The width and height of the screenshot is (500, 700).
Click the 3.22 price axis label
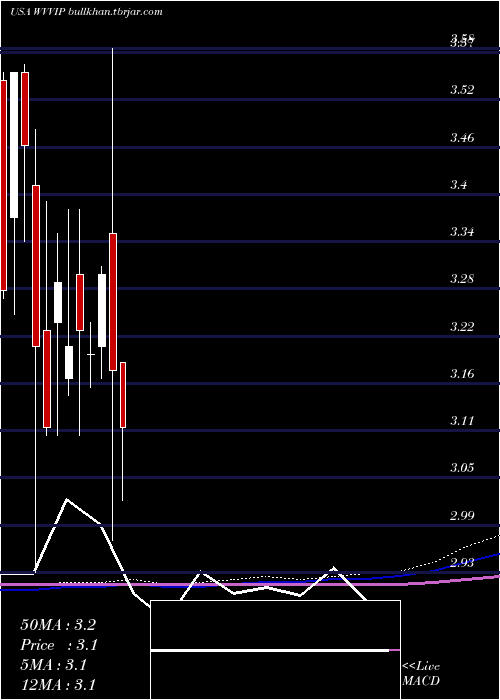tap(462, 326)
